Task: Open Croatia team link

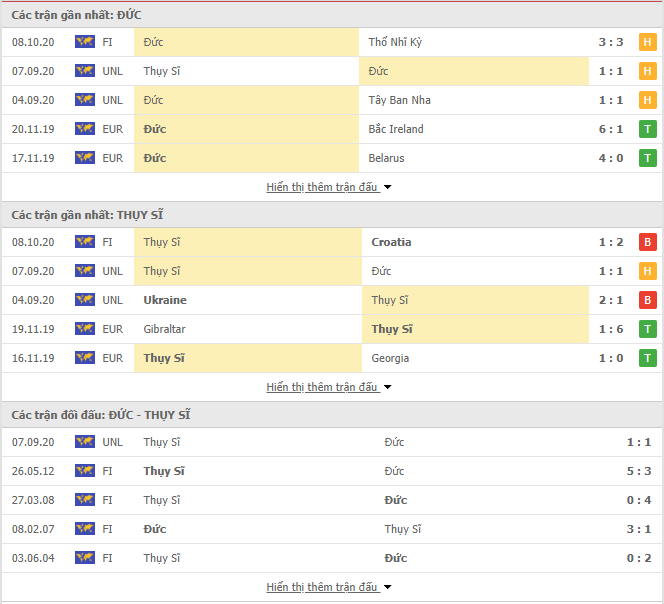Action: 391,242
